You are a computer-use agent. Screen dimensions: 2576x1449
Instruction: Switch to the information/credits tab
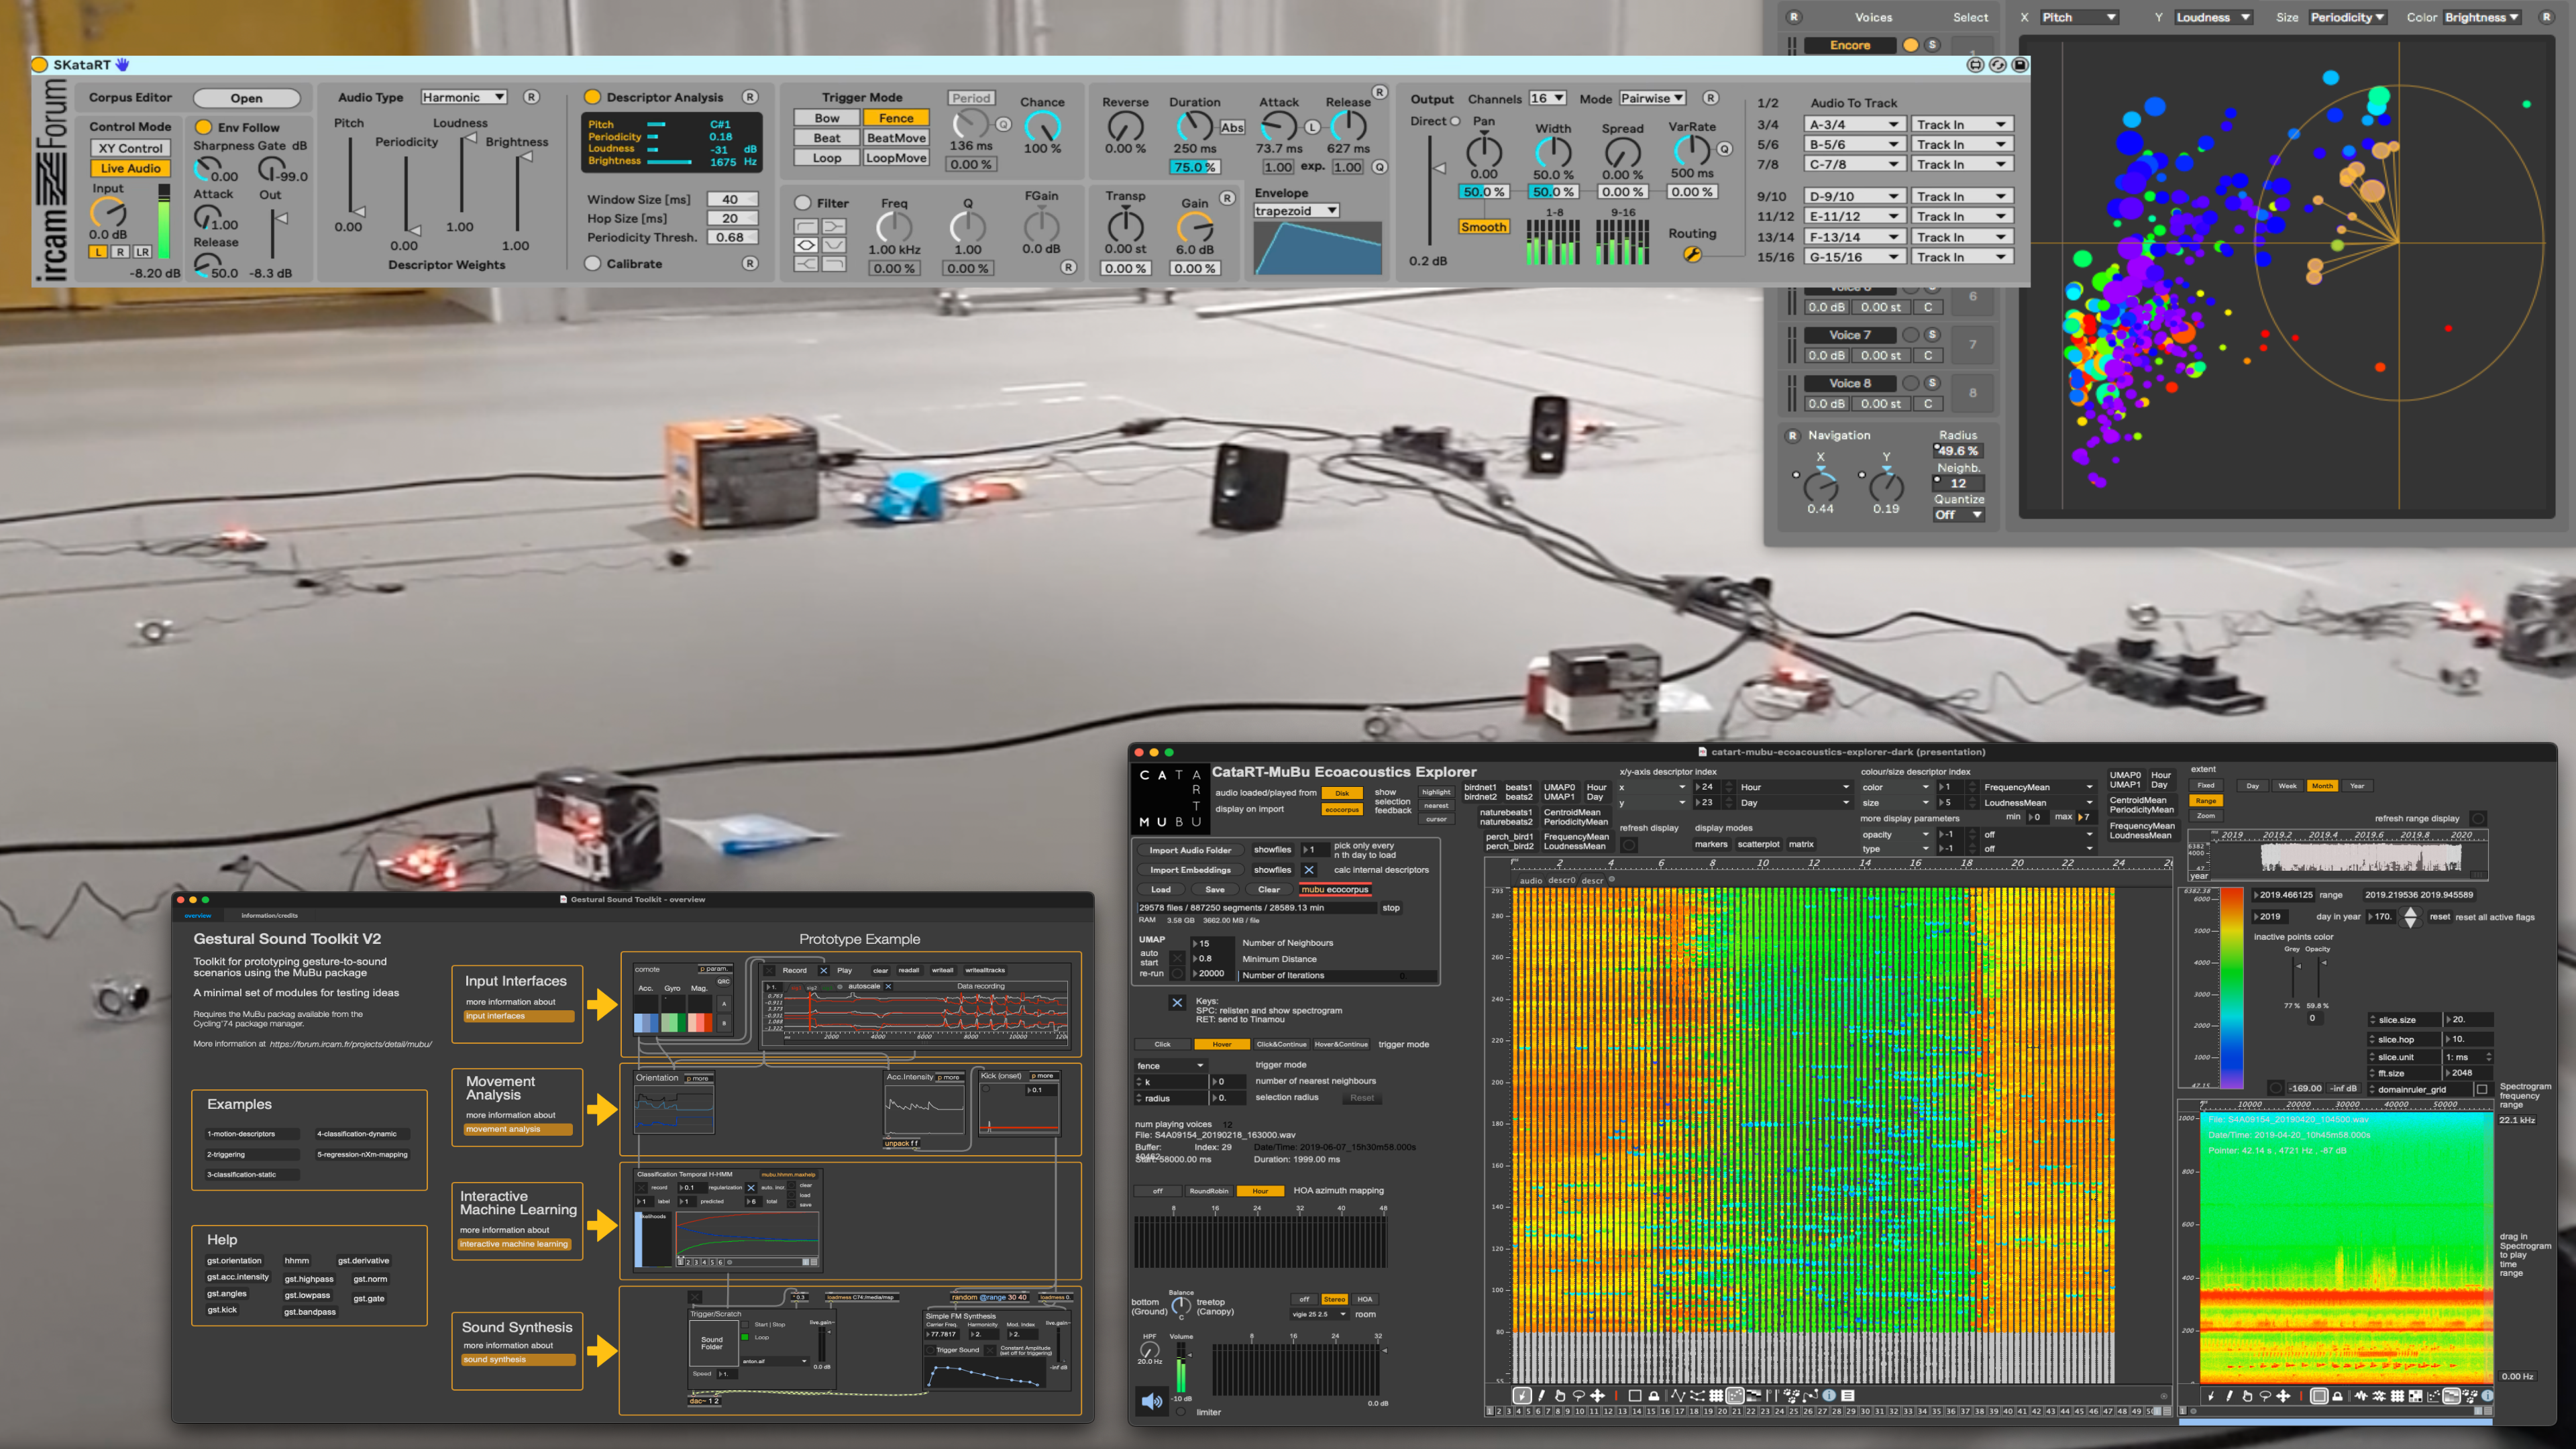pyautogui.click(x=269, y=915)
